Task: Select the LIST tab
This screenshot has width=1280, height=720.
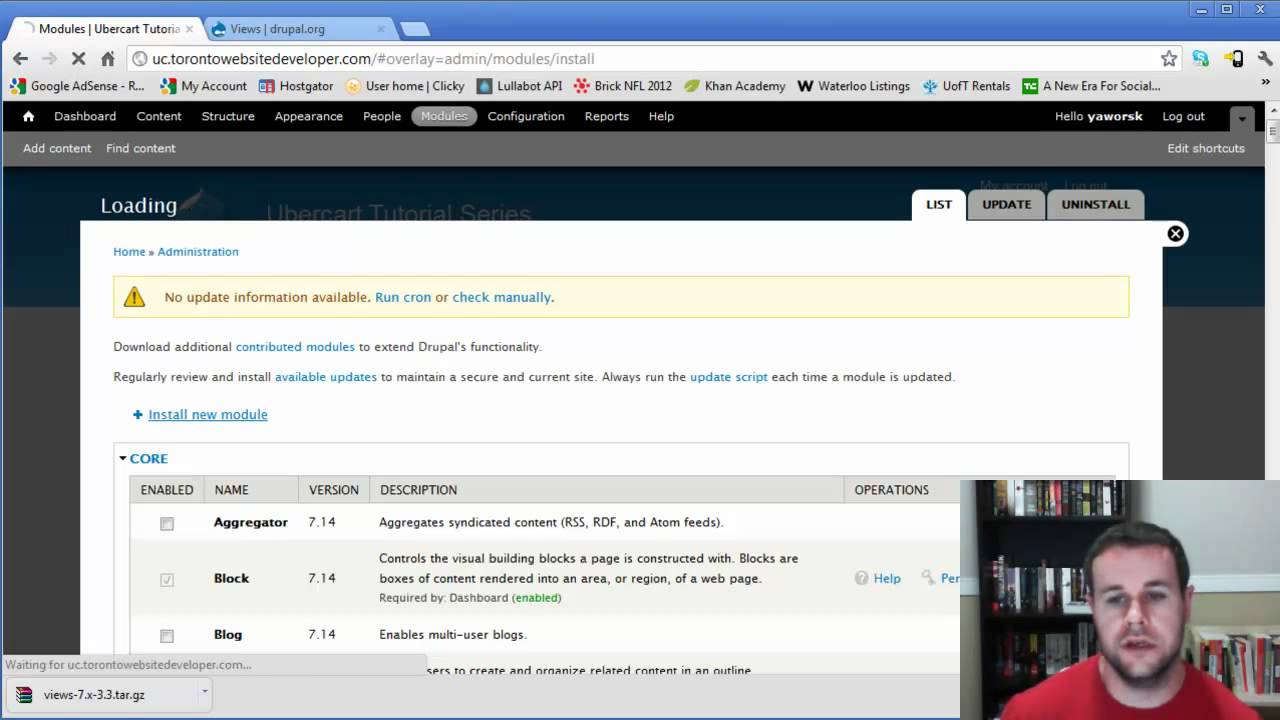Action: [x=939, y=204]
